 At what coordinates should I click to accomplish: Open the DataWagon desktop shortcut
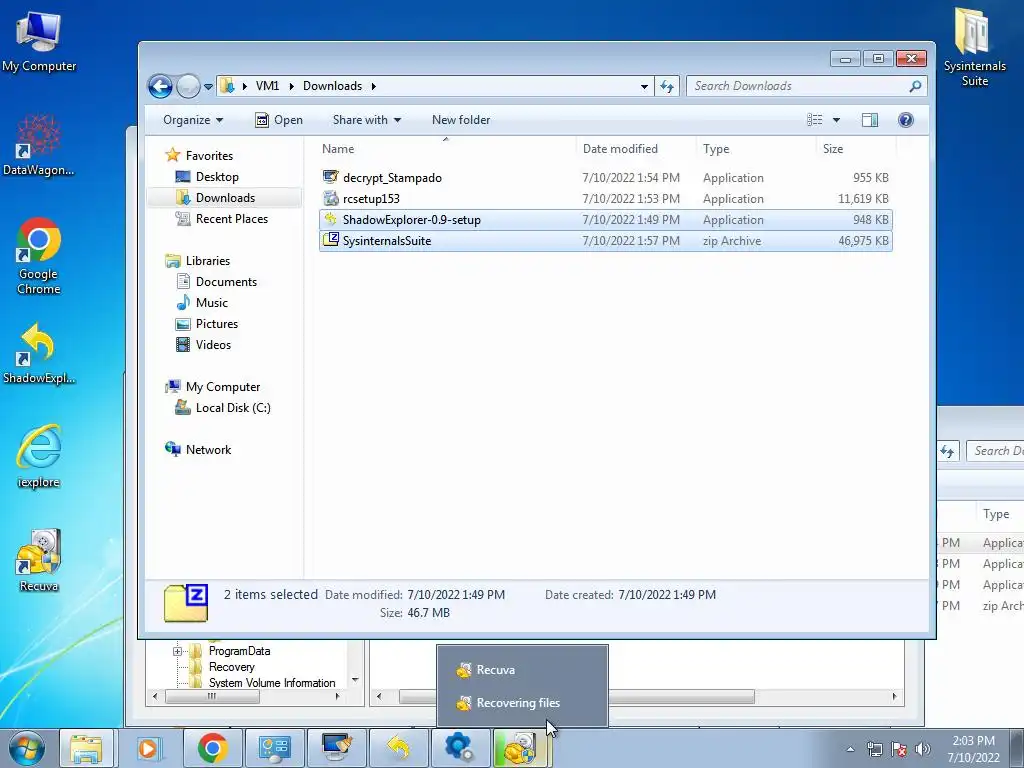click(x=39, y=145)
